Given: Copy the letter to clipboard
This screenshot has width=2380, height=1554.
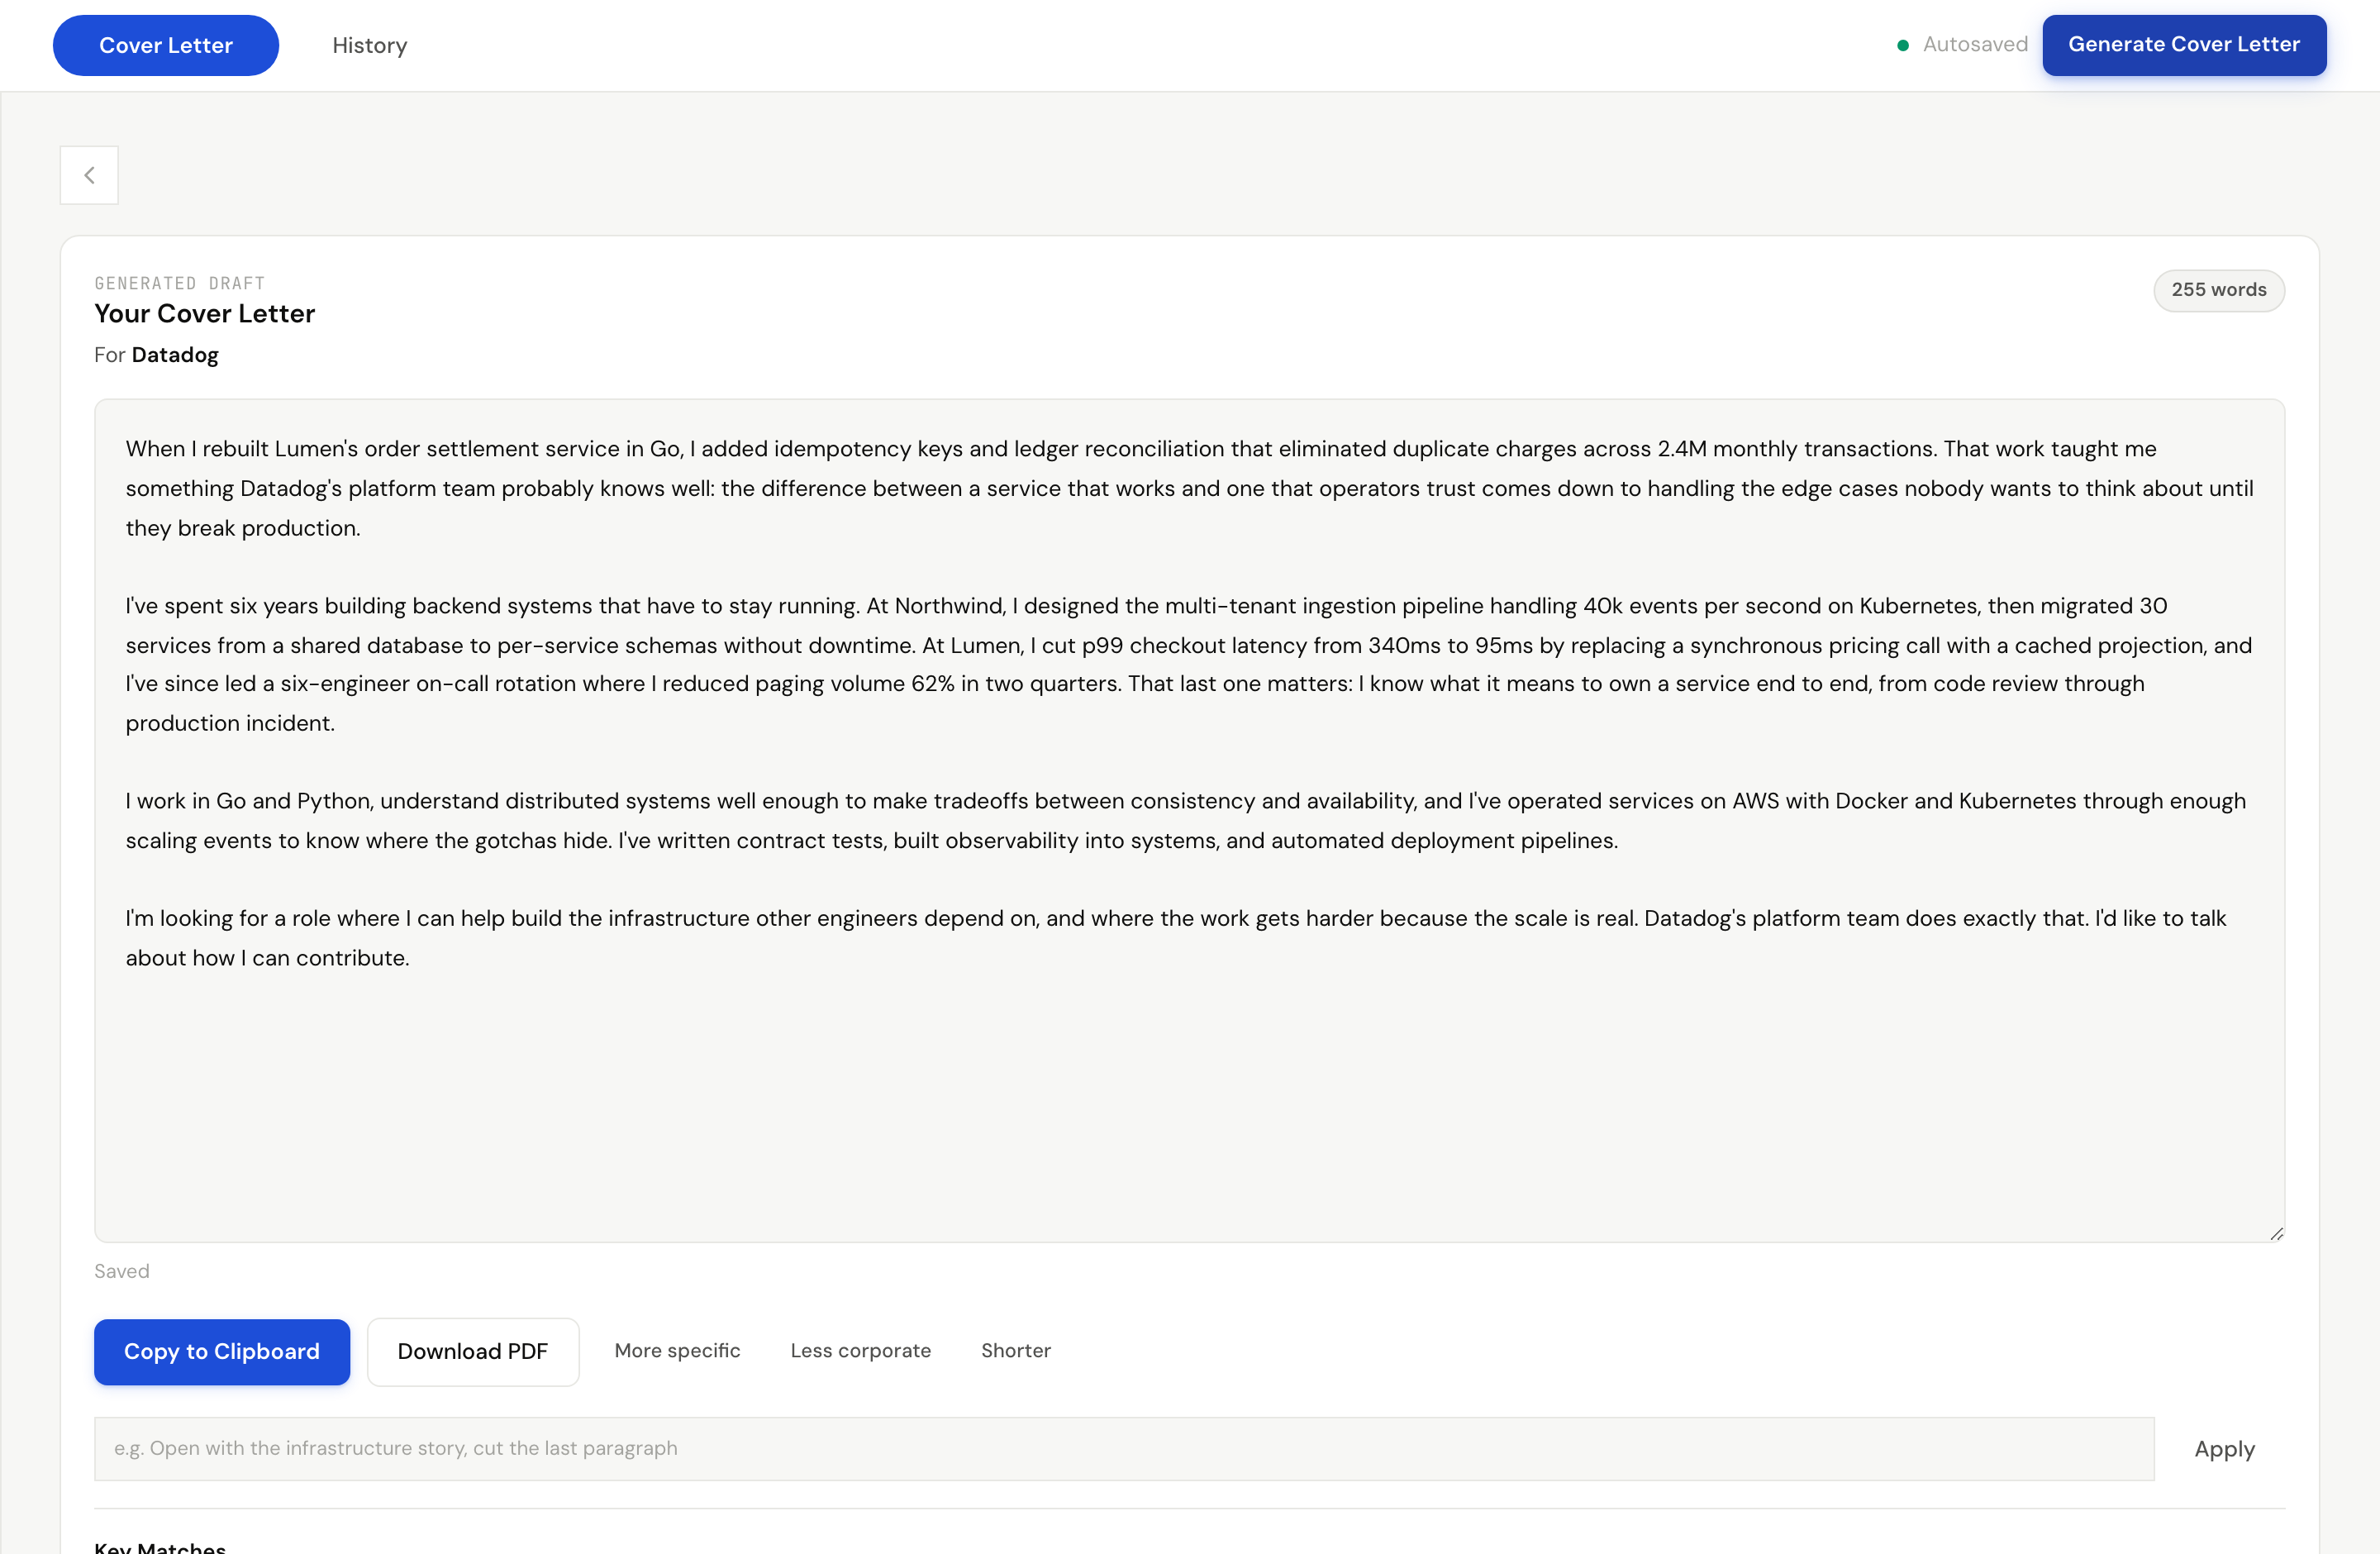Looking at the screenshot, I should tap(222, 1351).
